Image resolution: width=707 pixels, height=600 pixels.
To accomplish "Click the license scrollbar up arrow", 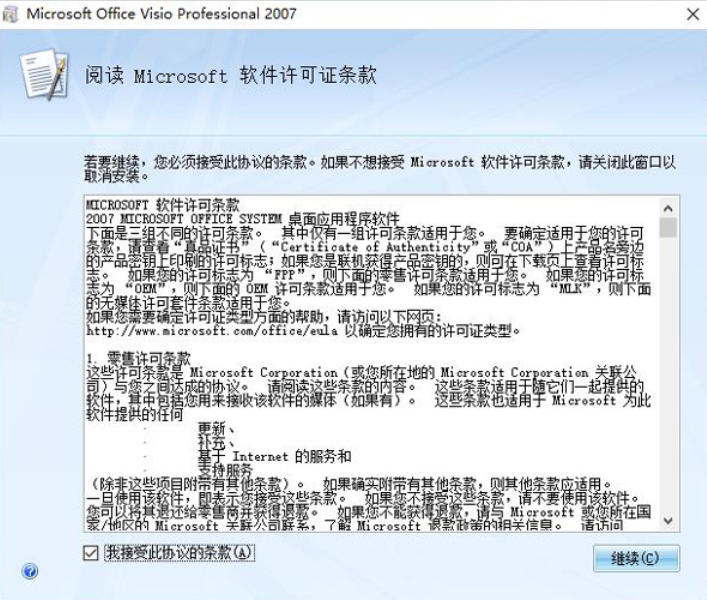I will click(x=668, y=208).
